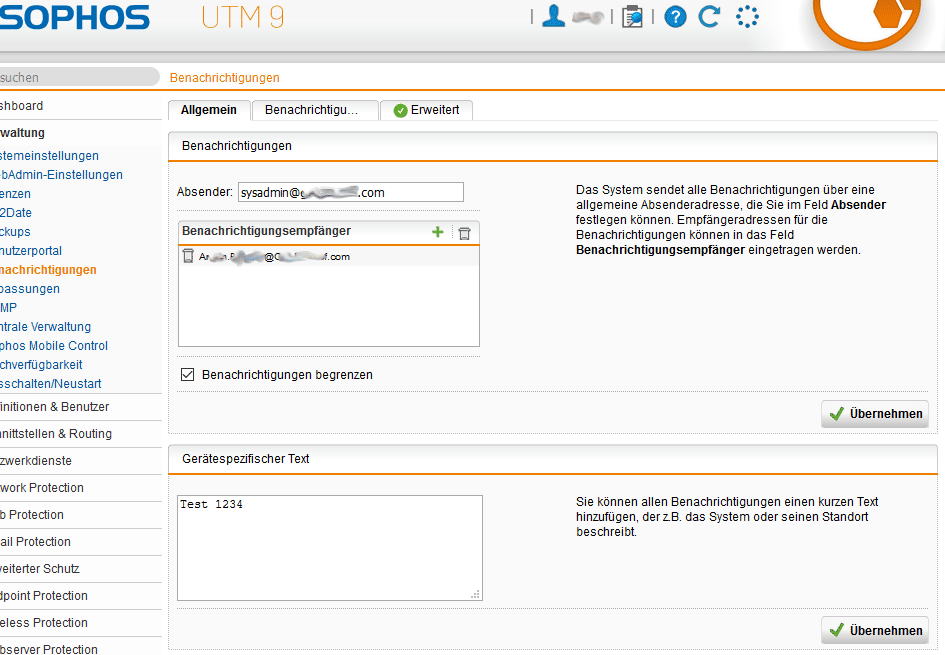
Task: Click the reload arrow icon in header
Action: pos(709,17)
